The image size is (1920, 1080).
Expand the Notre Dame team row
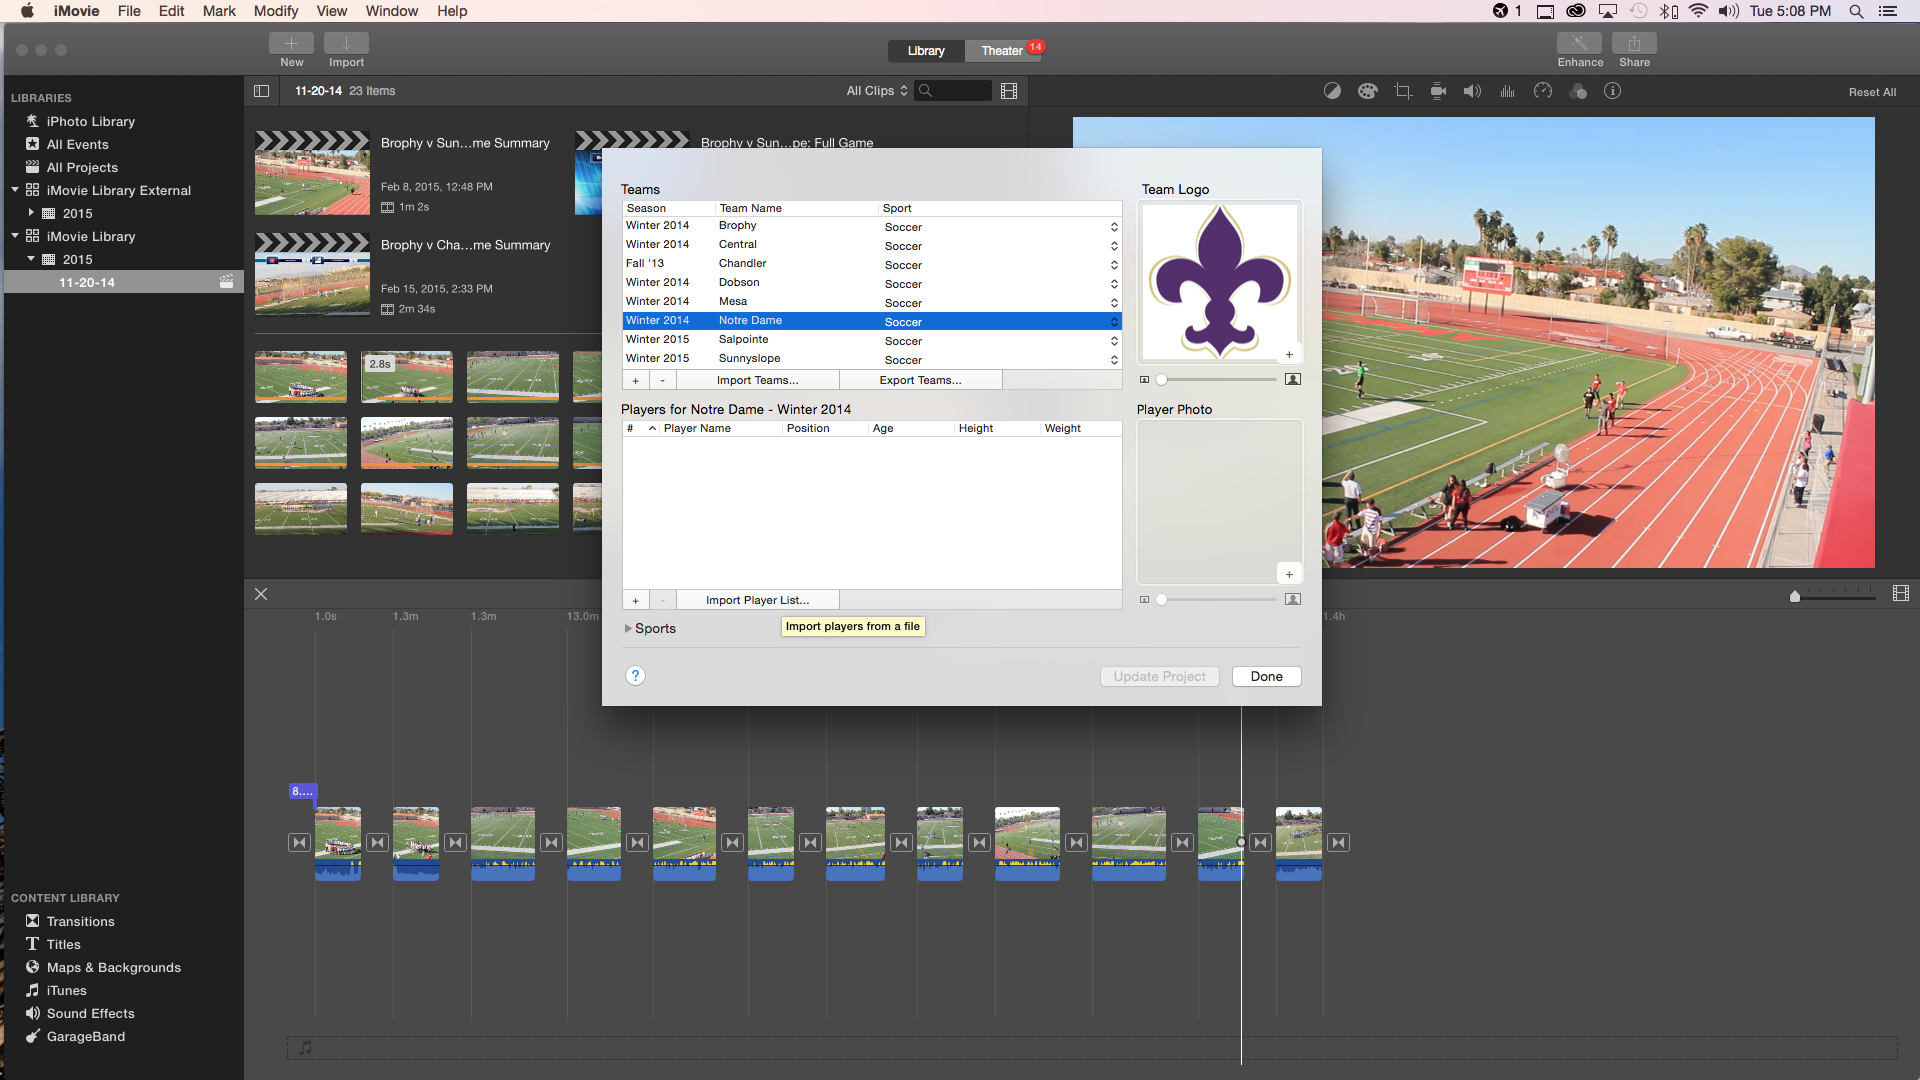coord(1112,320)
